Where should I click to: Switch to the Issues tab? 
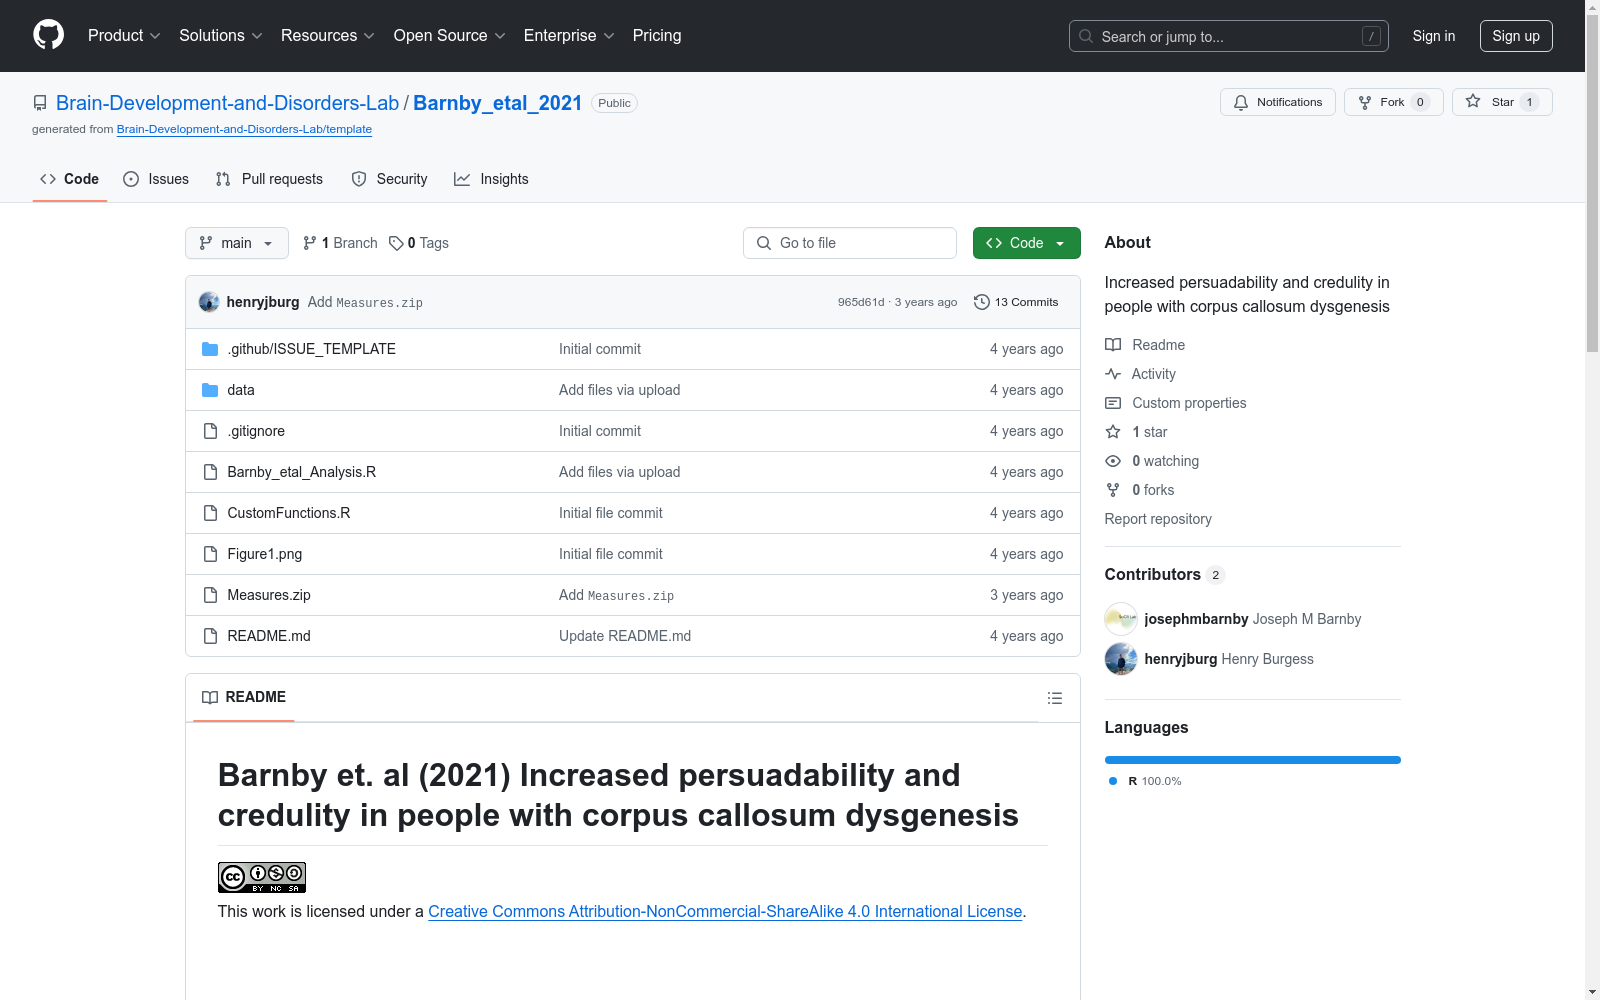[x=156, y=179]
